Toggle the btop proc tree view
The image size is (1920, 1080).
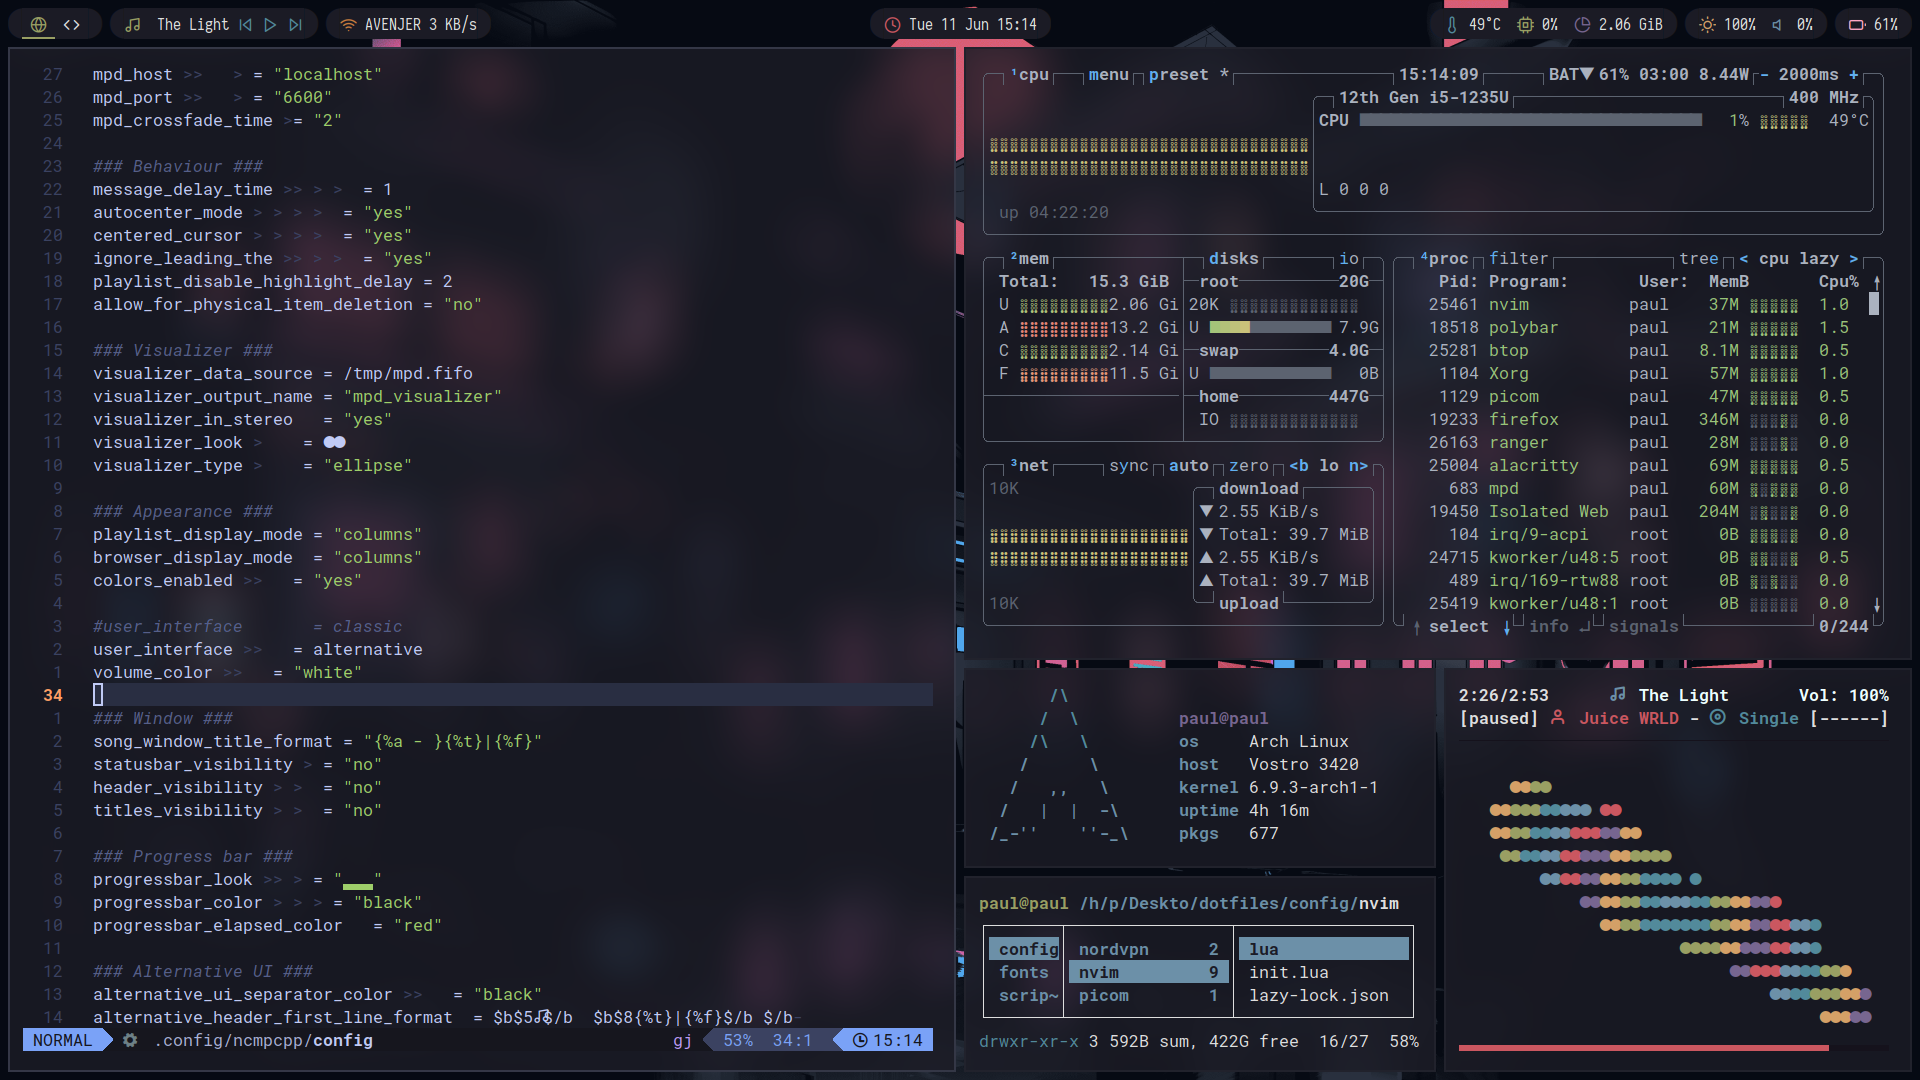click(x=1698, y=258)
